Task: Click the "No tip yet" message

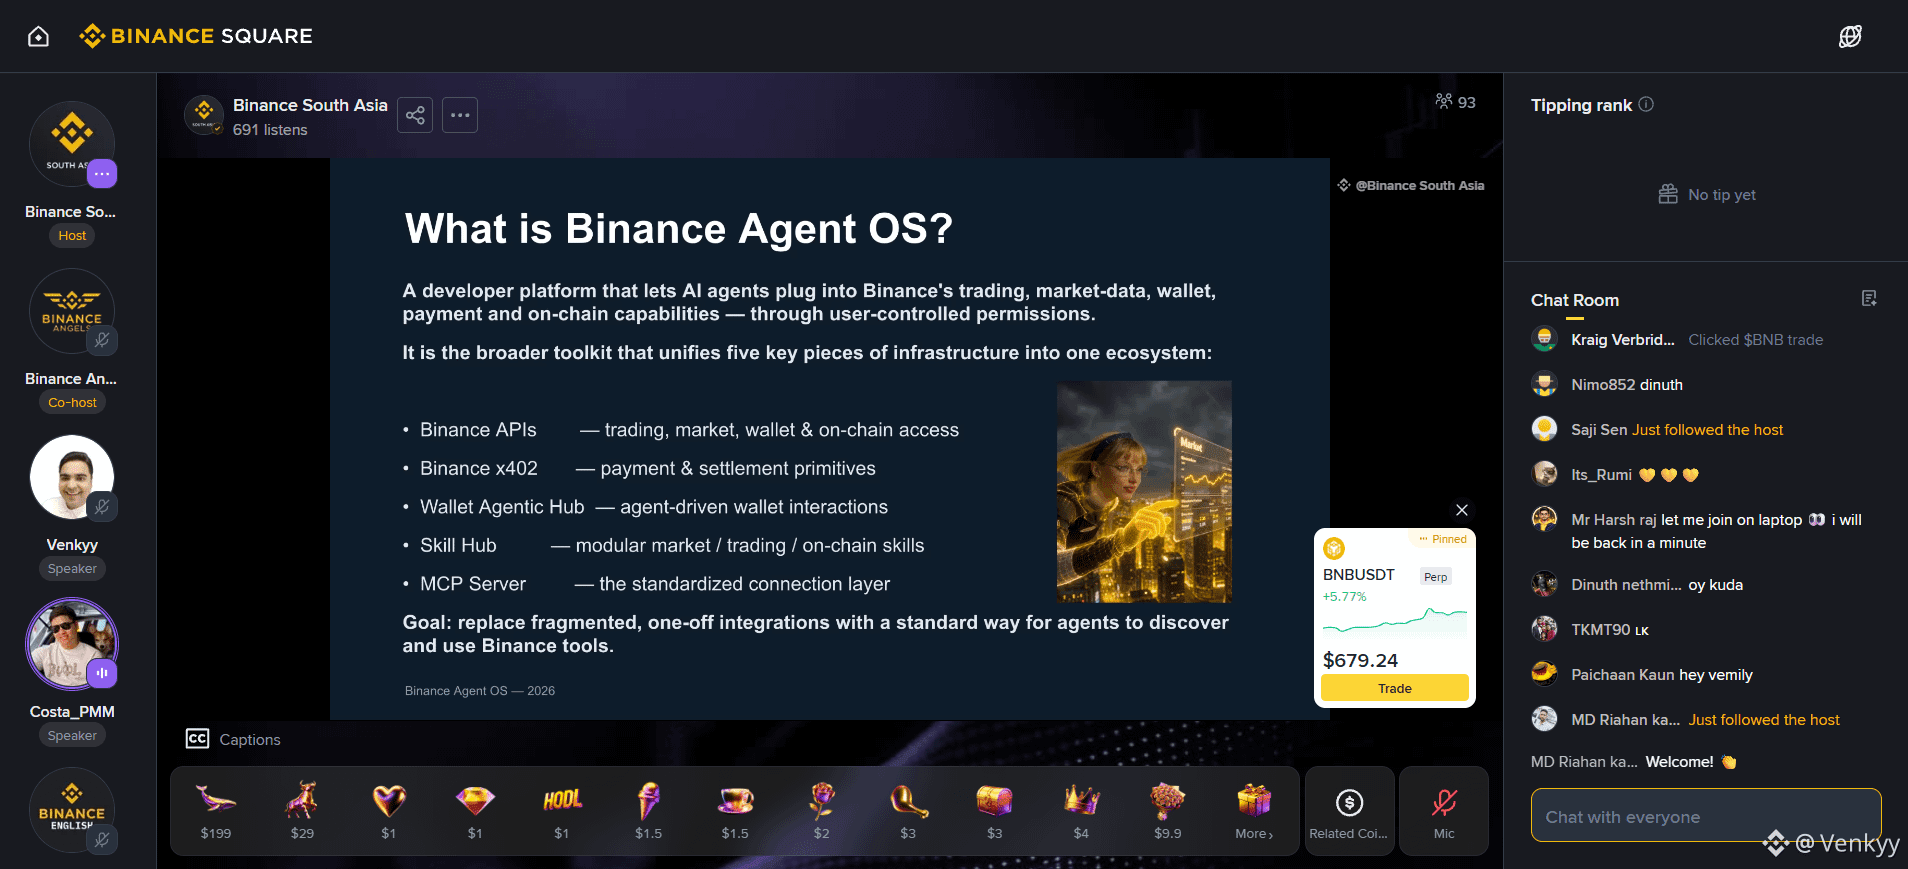Action: tap(1707, 195)
